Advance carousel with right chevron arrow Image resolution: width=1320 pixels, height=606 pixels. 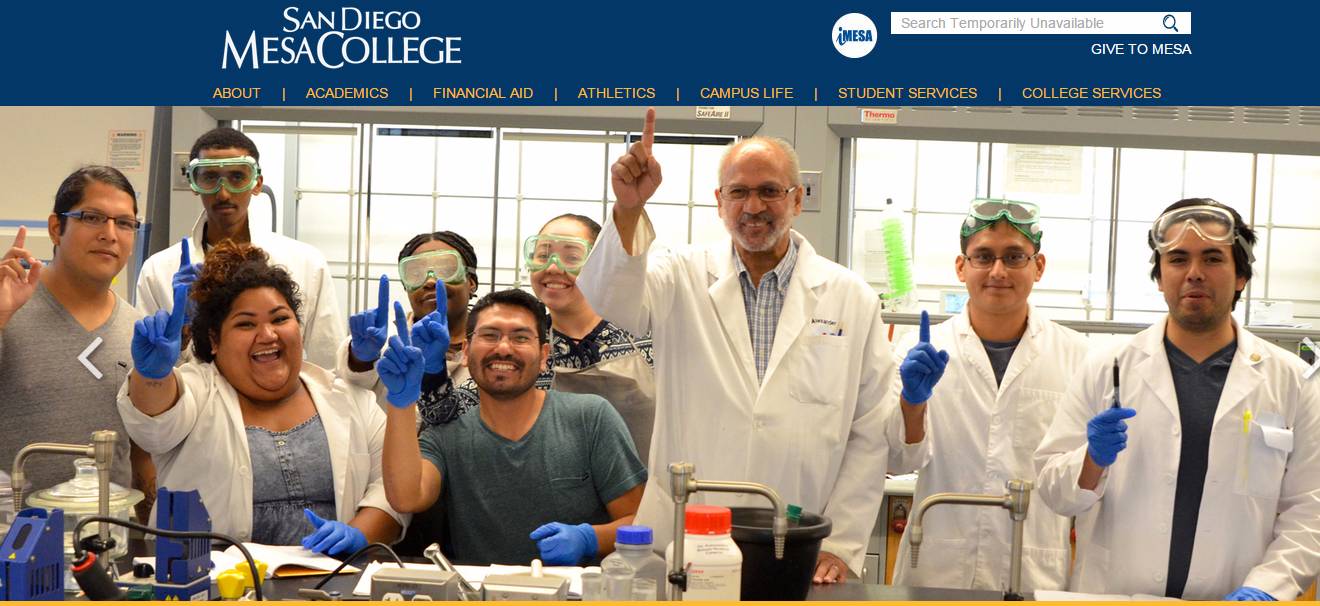[x=1310, y=358]
